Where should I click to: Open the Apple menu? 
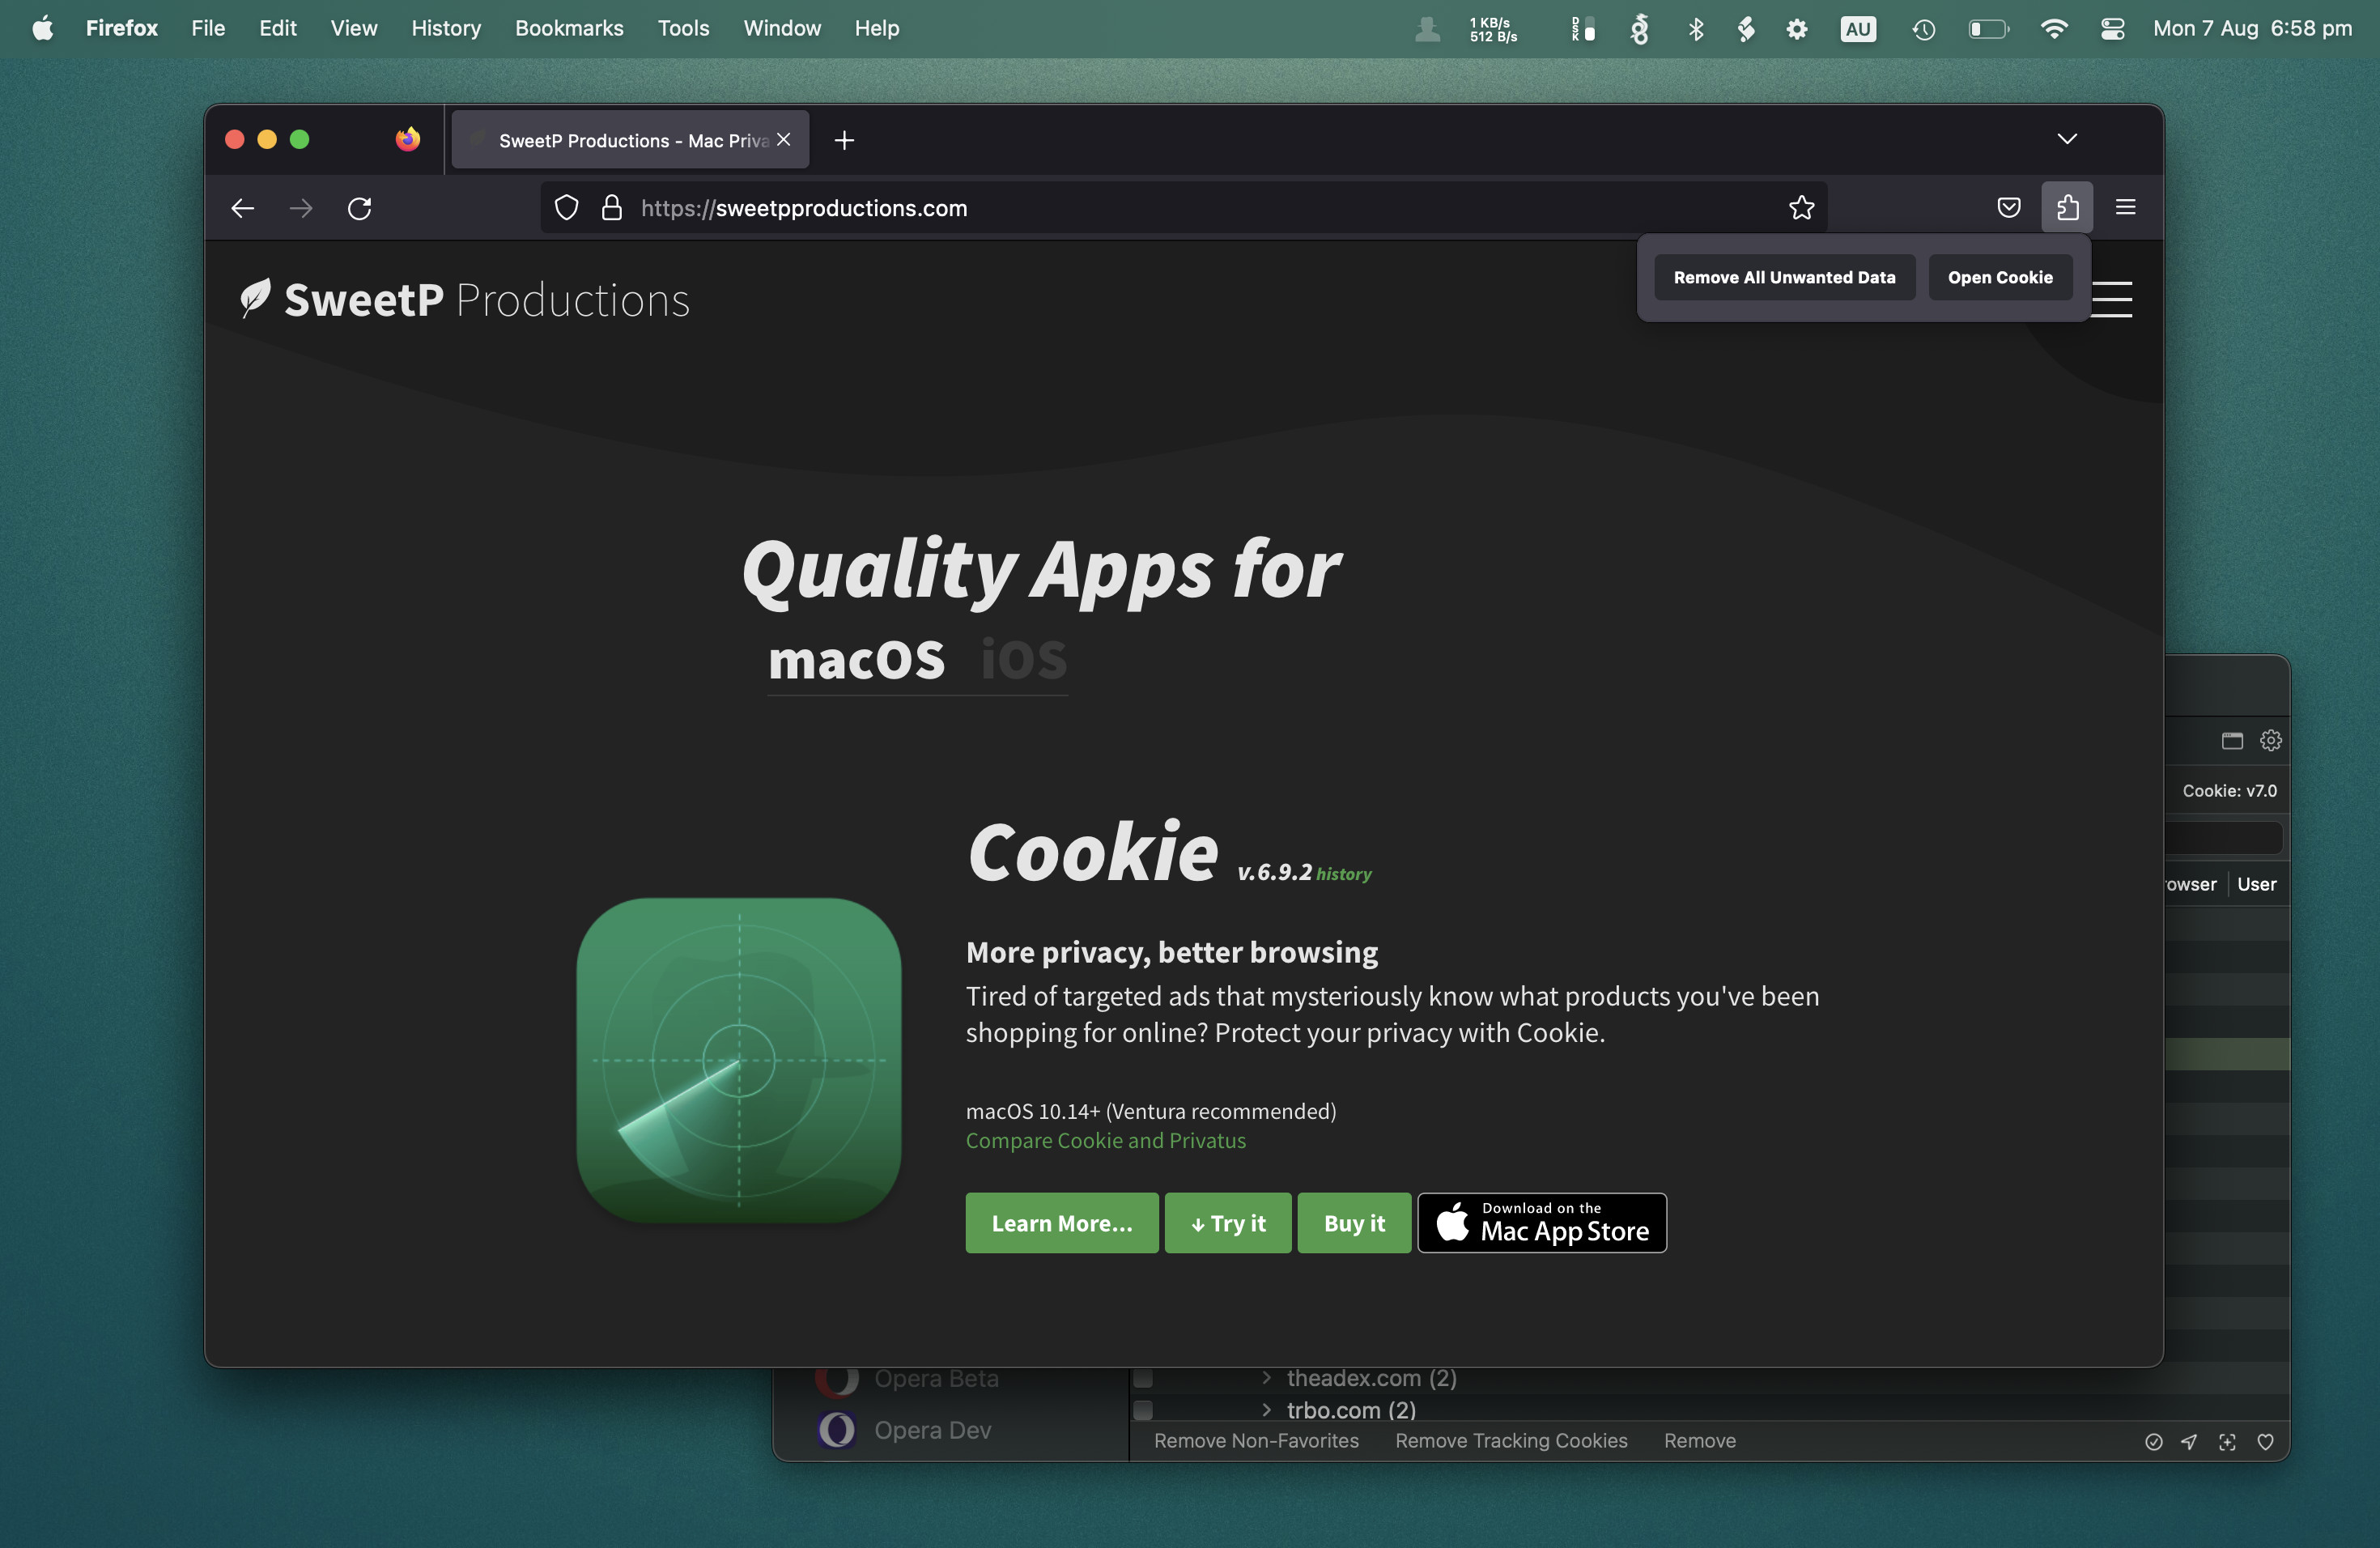pyautogui.click(x=43, y=28)
